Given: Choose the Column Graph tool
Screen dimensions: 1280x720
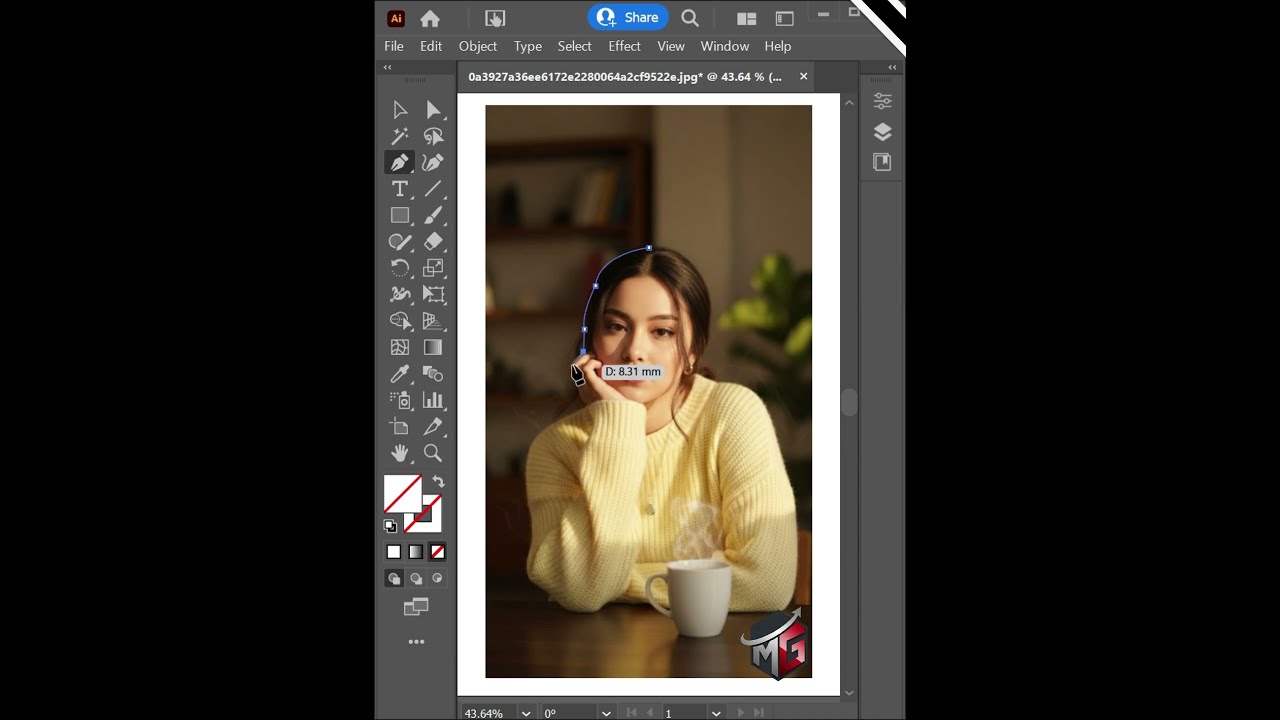Looking at the screenshot, I should (433, 400).
